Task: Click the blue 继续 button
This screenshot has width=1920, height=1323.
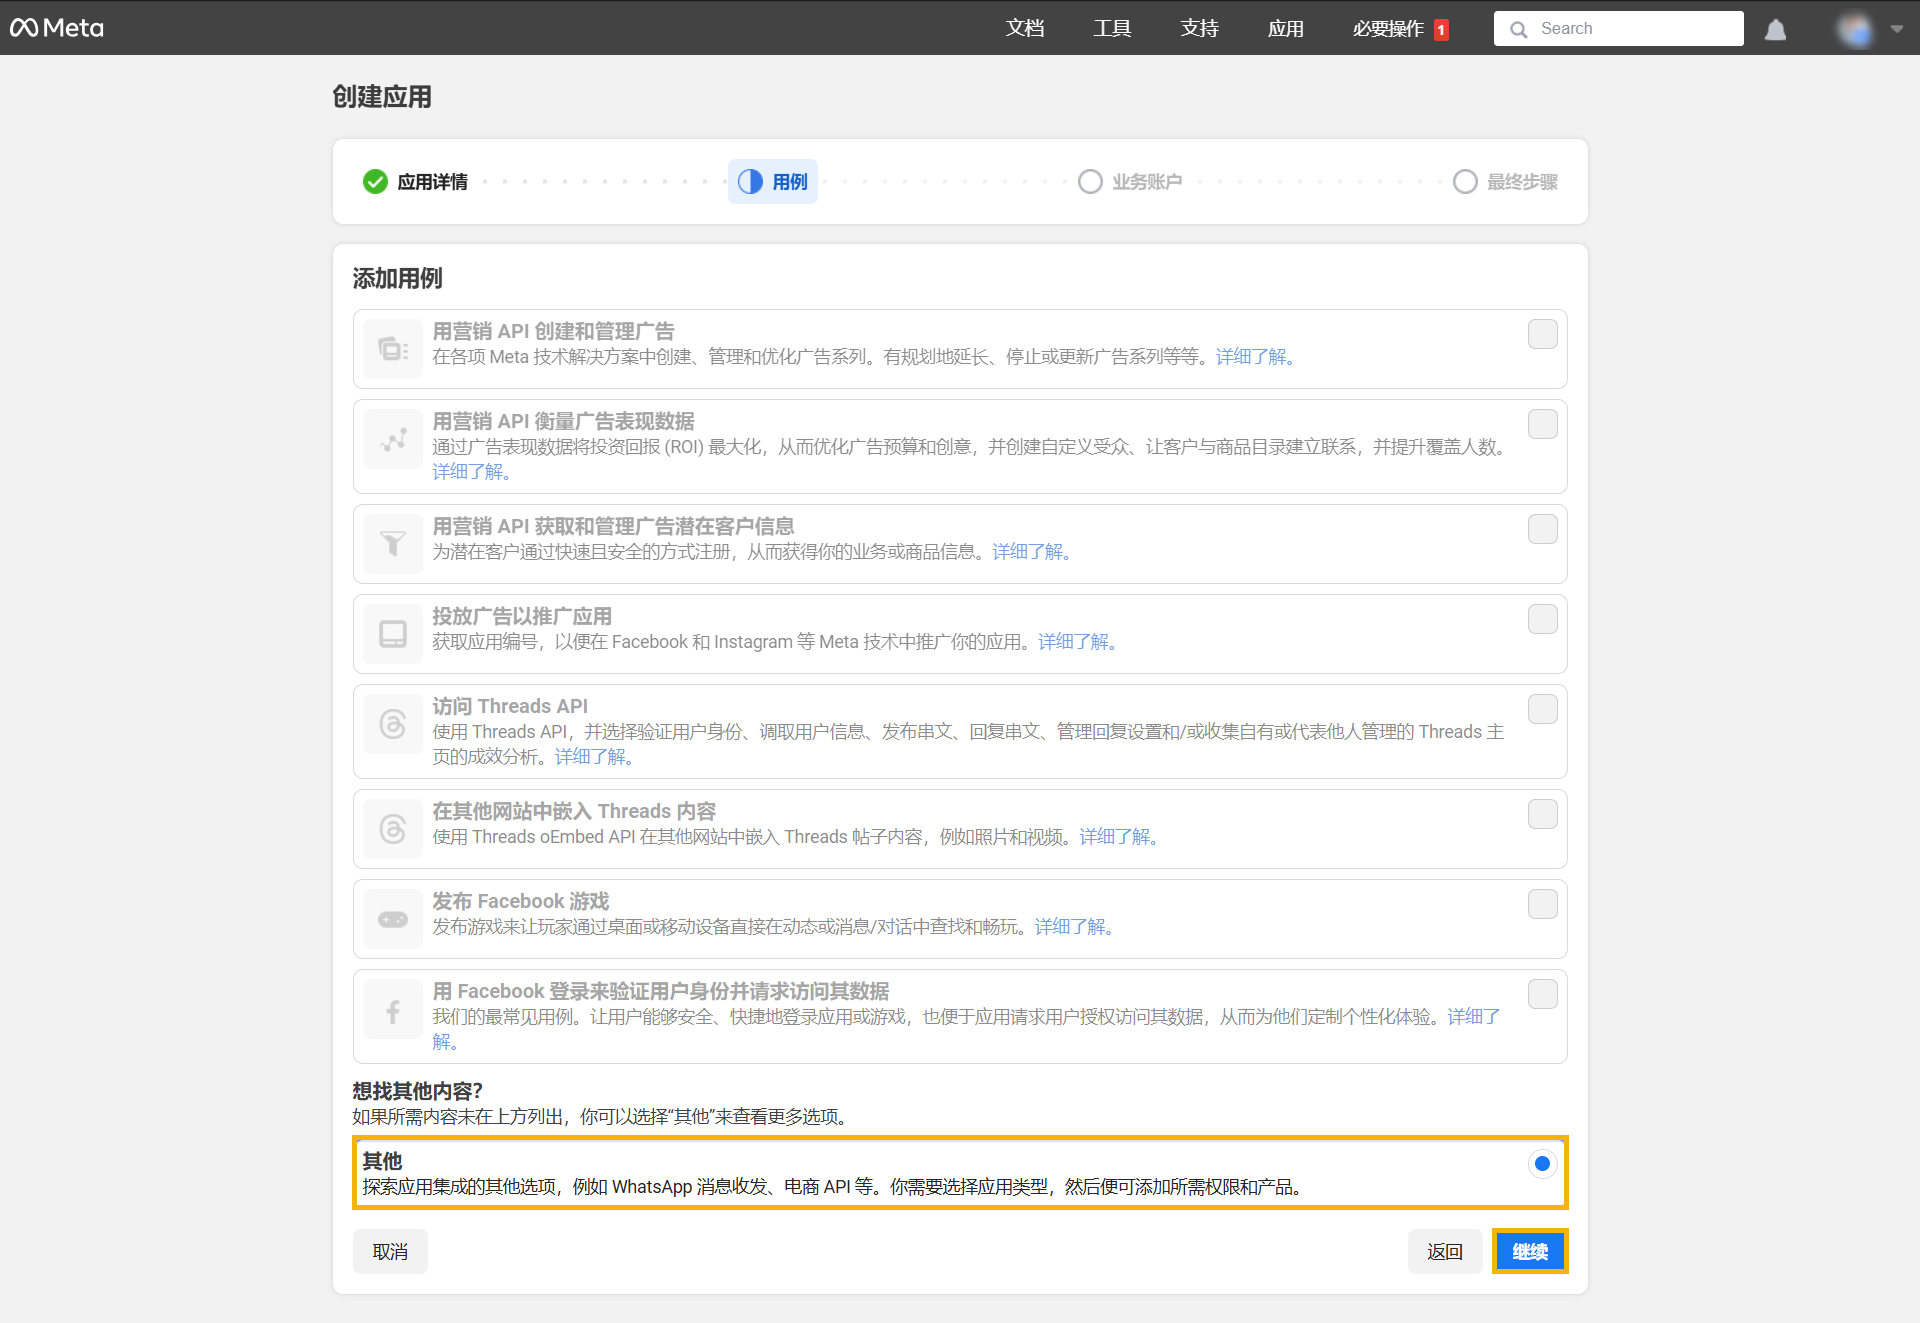Action: tap(1529, 1251)
